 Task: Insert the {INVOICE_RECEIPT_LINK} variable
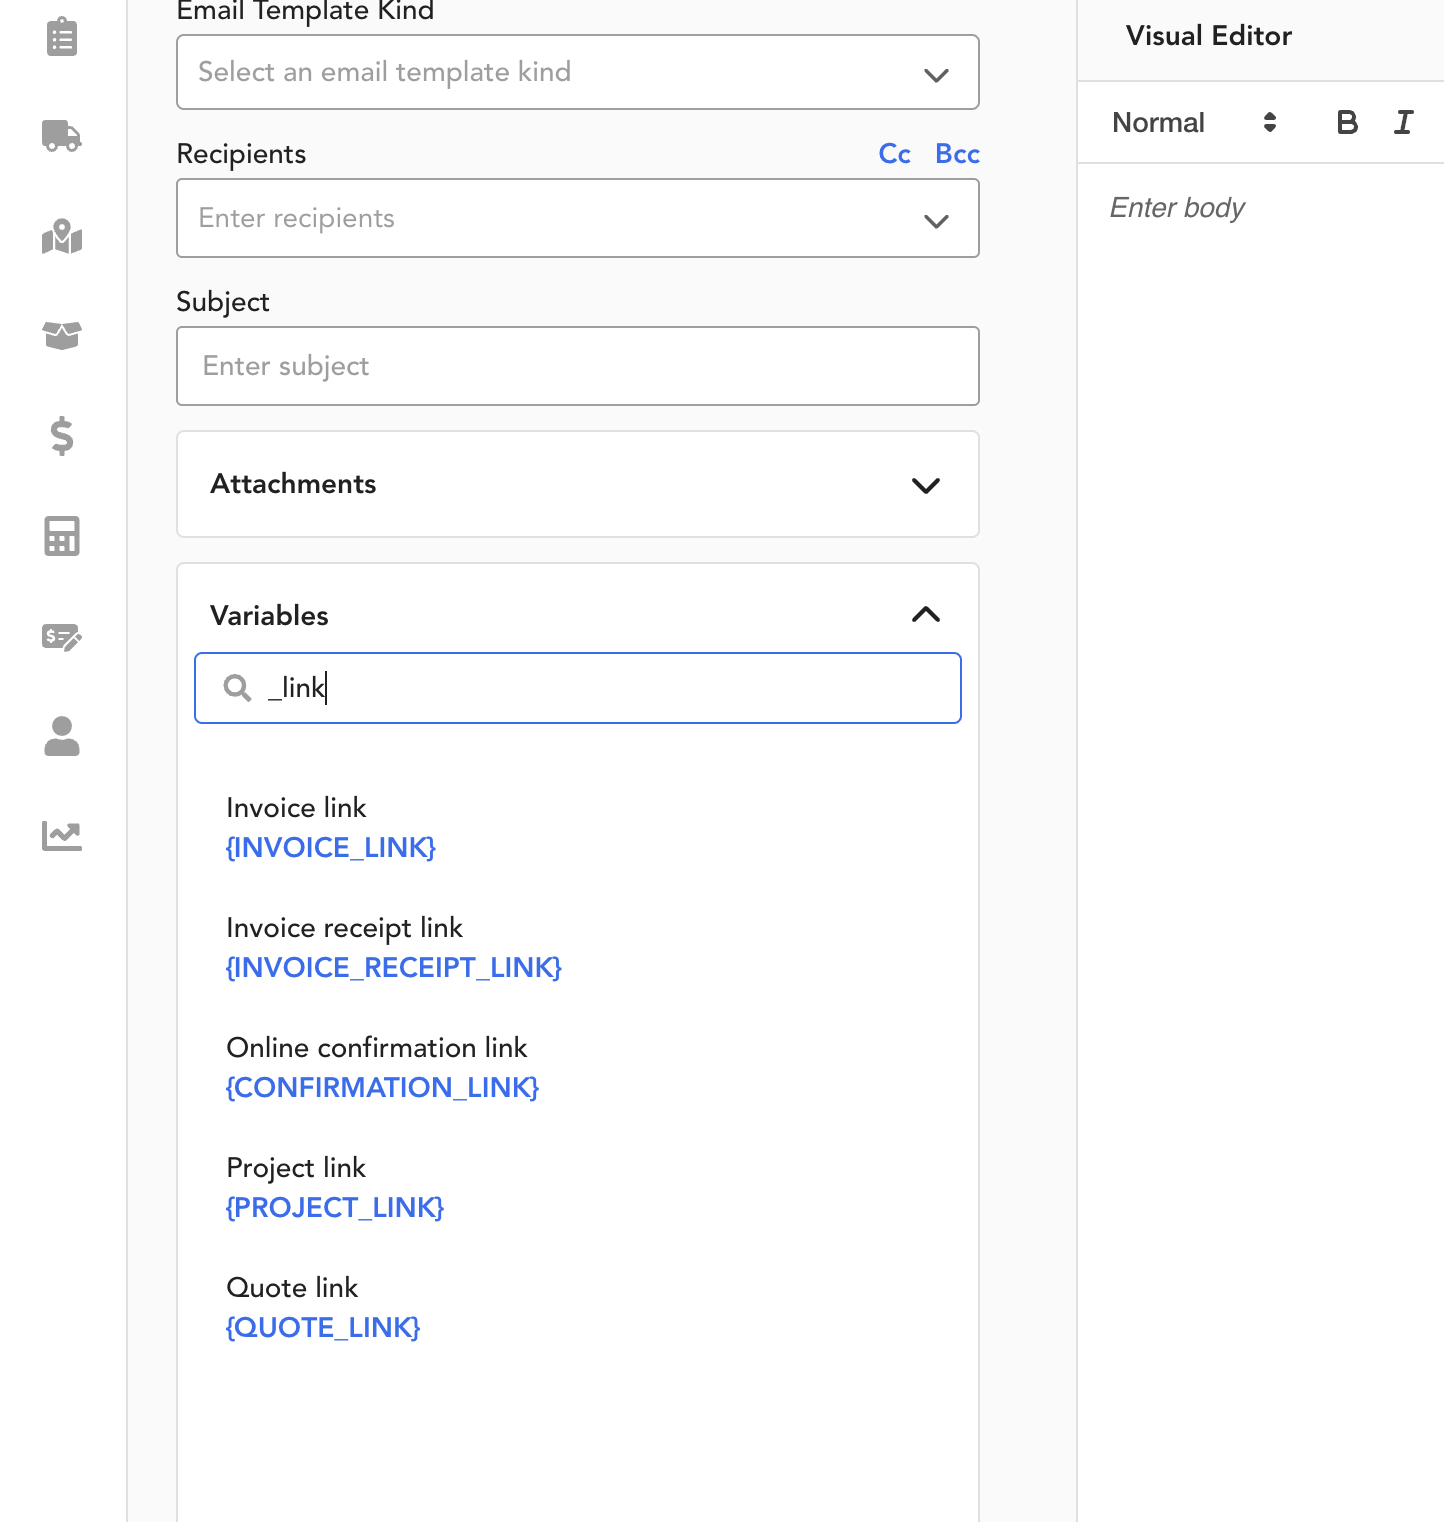[394, 967]
